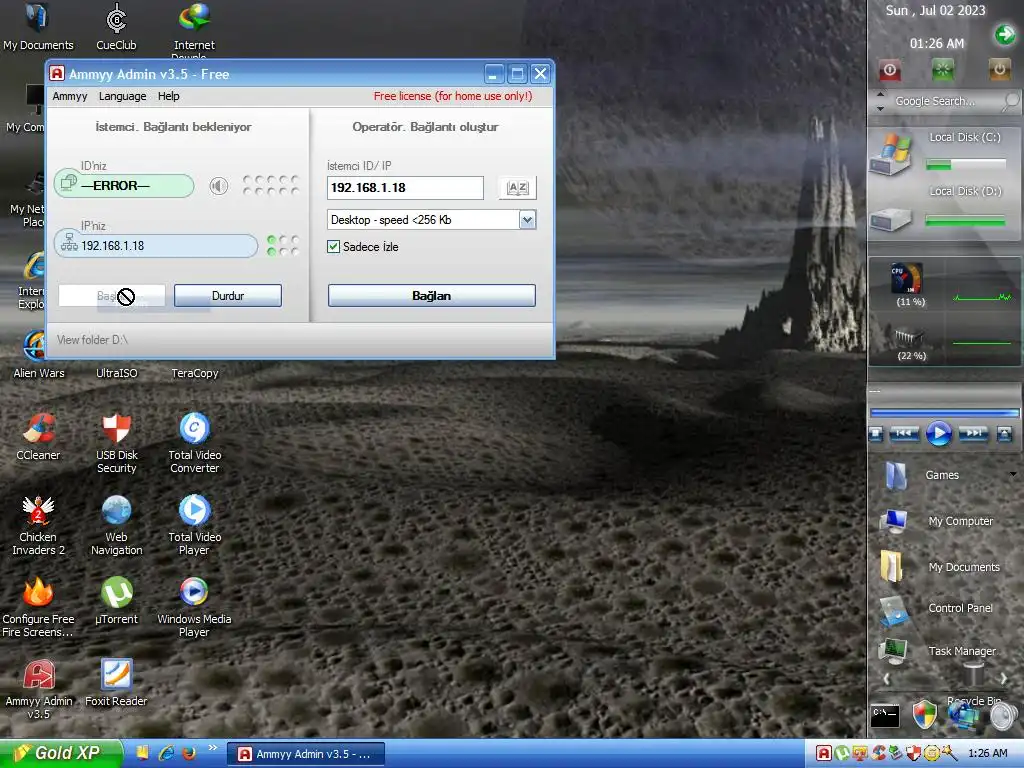The height and width of the screenshot is (768, 1024).
Task: Click the computer icon inside the ID'niz field
Action: click(68, 183)
